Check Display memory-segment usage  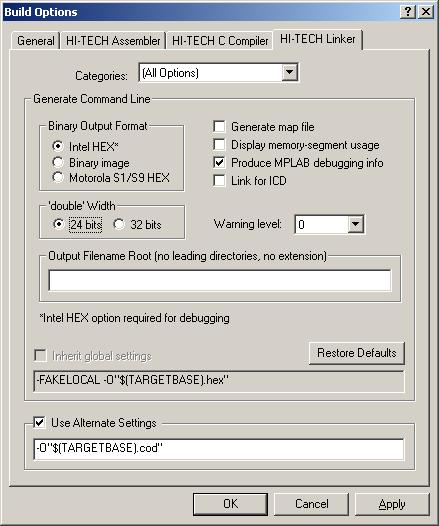219,145
